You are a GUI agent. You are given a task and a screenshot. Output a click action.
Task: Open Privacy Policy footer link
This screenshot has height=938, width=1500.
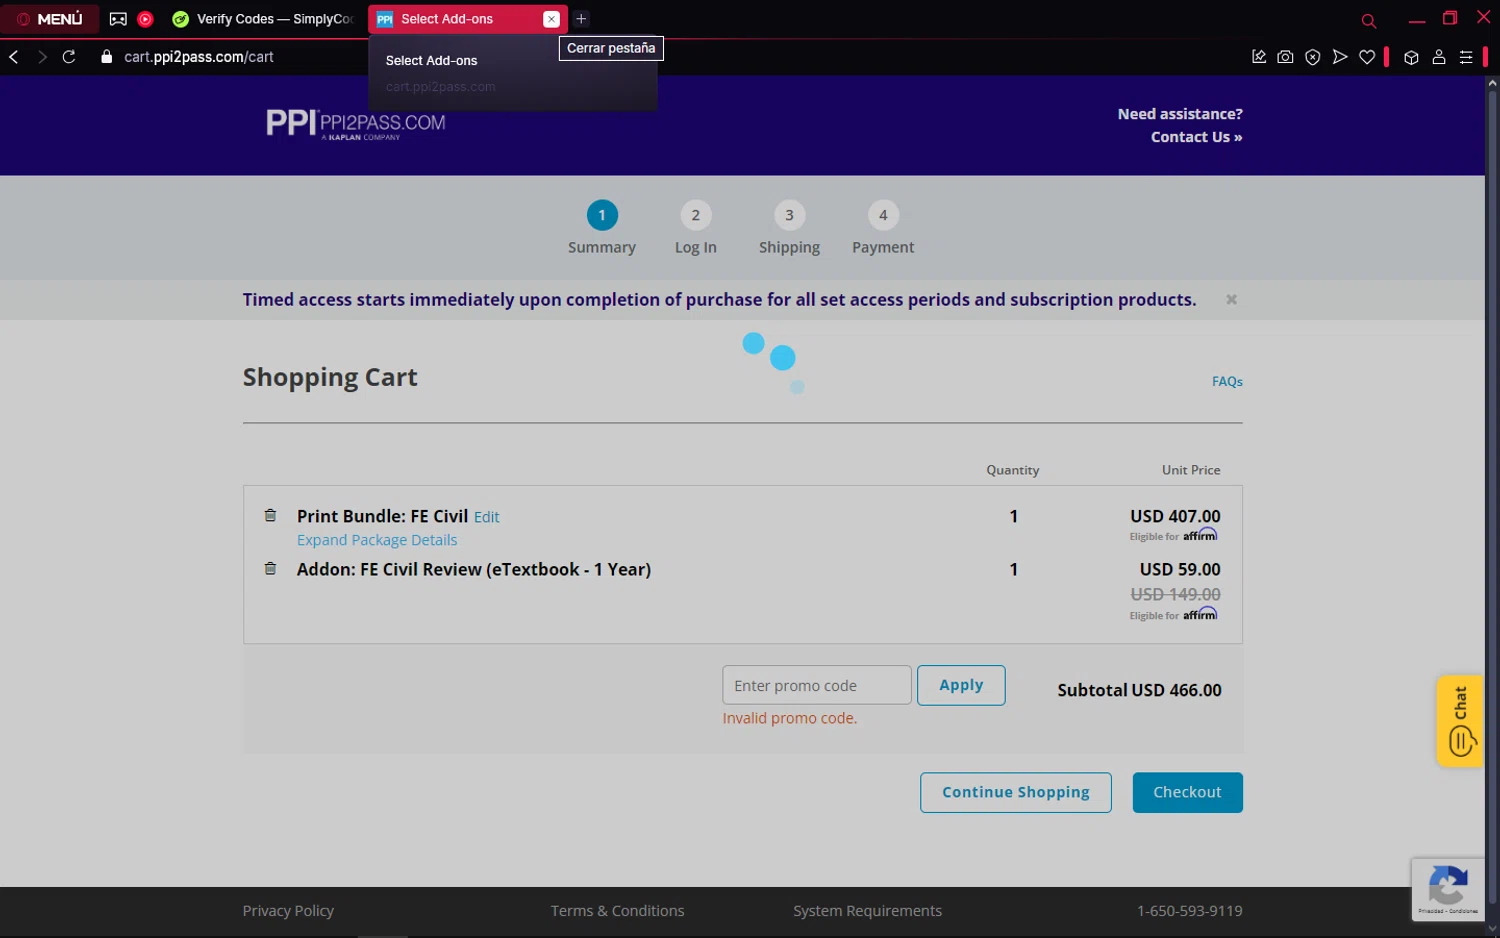(x=288, y=911)
